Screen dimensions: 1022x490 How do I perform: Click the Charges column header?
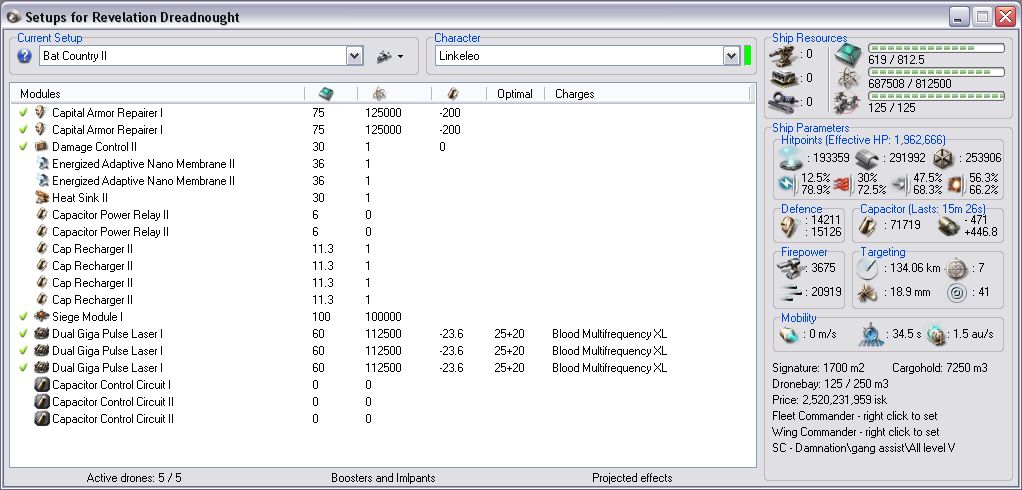coord(575,94)
